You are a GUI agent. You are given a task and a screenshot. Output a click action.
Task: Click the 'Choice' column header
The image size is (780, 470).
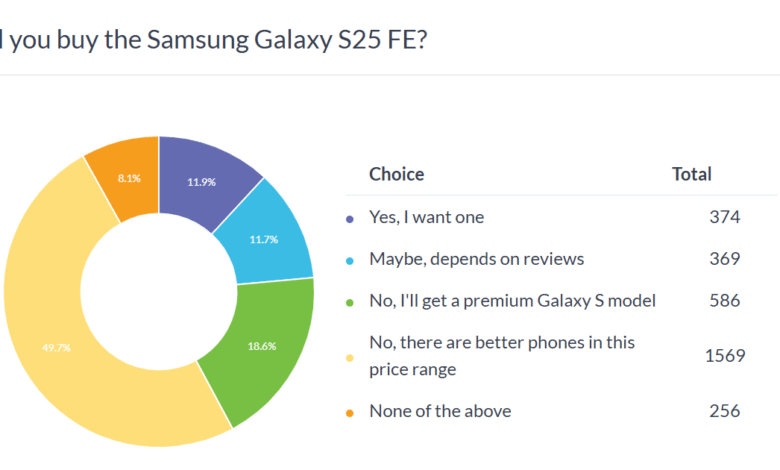pyautogui.click(x=397, y=174)
